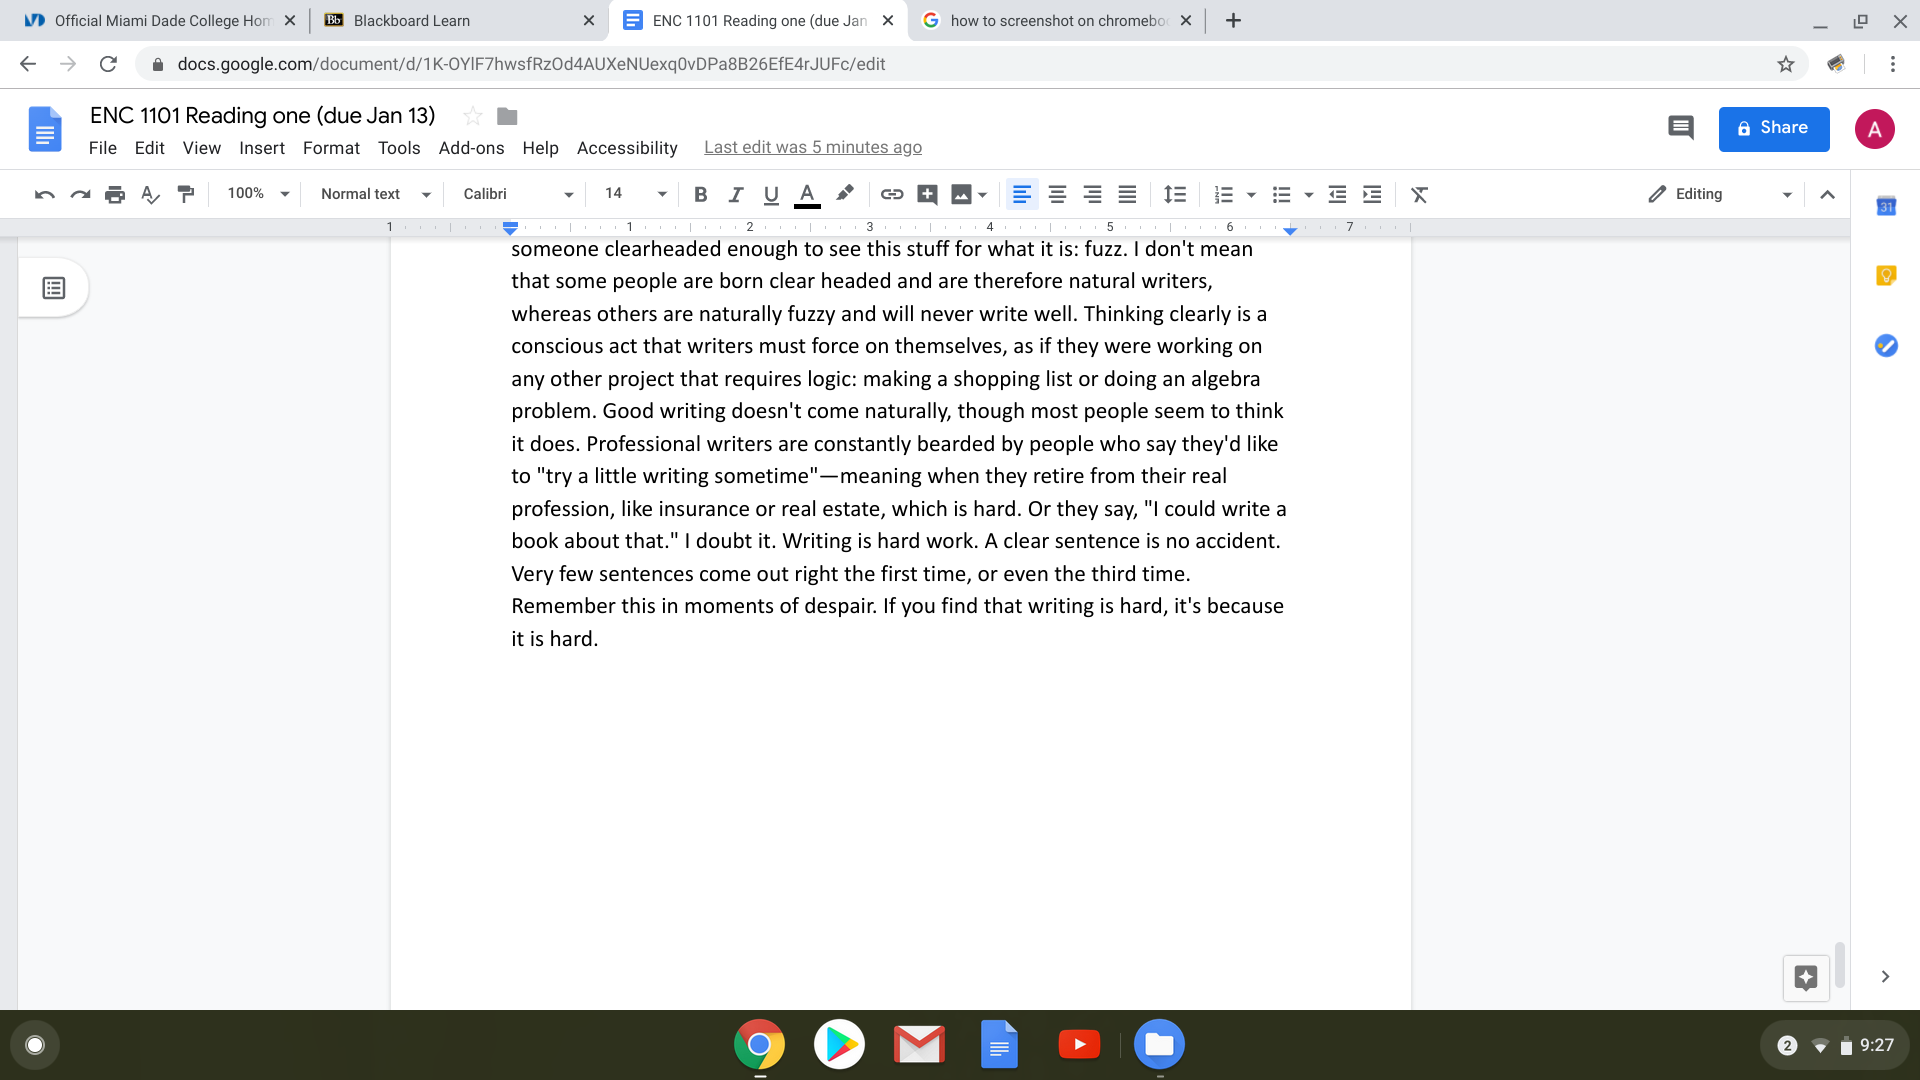Increase the paragraph indent
Screen dimensions: 1920x1080
(x=1372, y=194)
